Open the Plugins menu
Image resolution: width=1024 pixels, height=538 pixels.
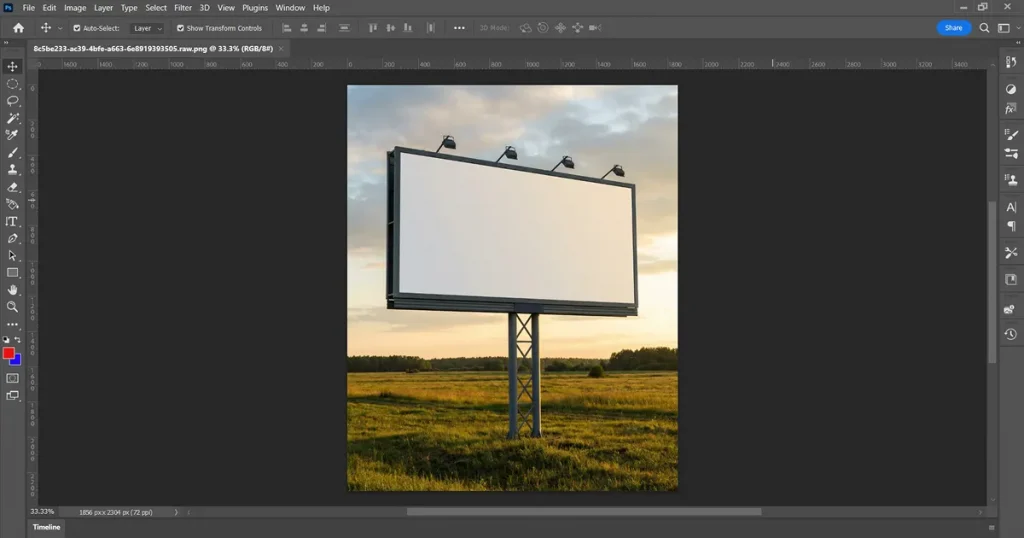coord(255,8)
